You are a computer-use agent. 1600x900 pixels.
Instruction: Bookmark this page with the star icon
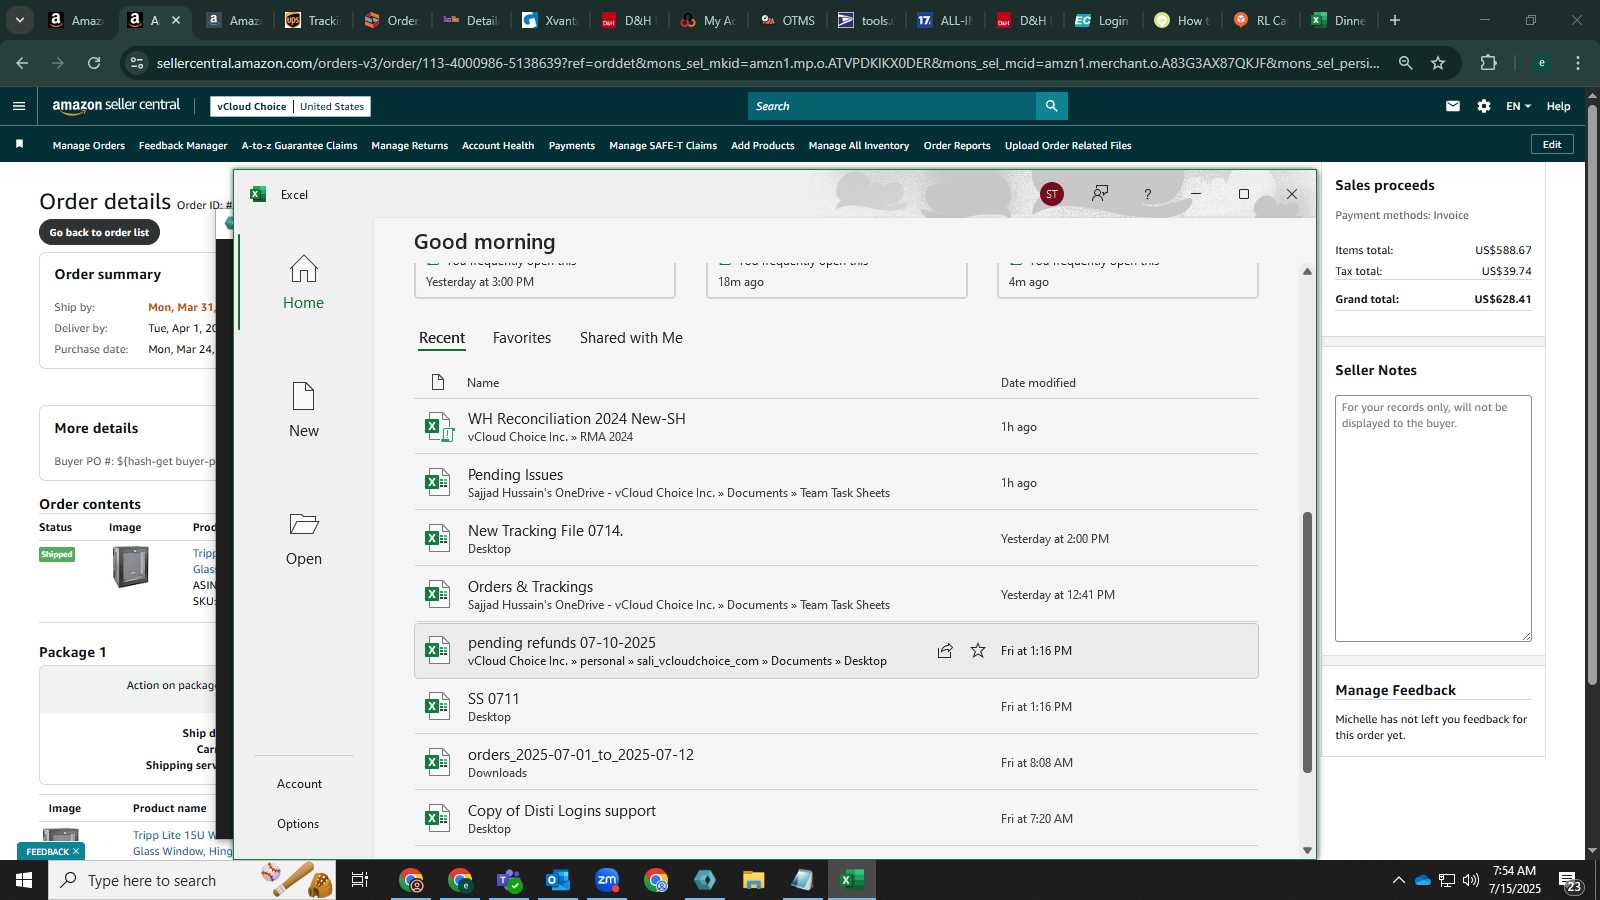click(1438, 63)
